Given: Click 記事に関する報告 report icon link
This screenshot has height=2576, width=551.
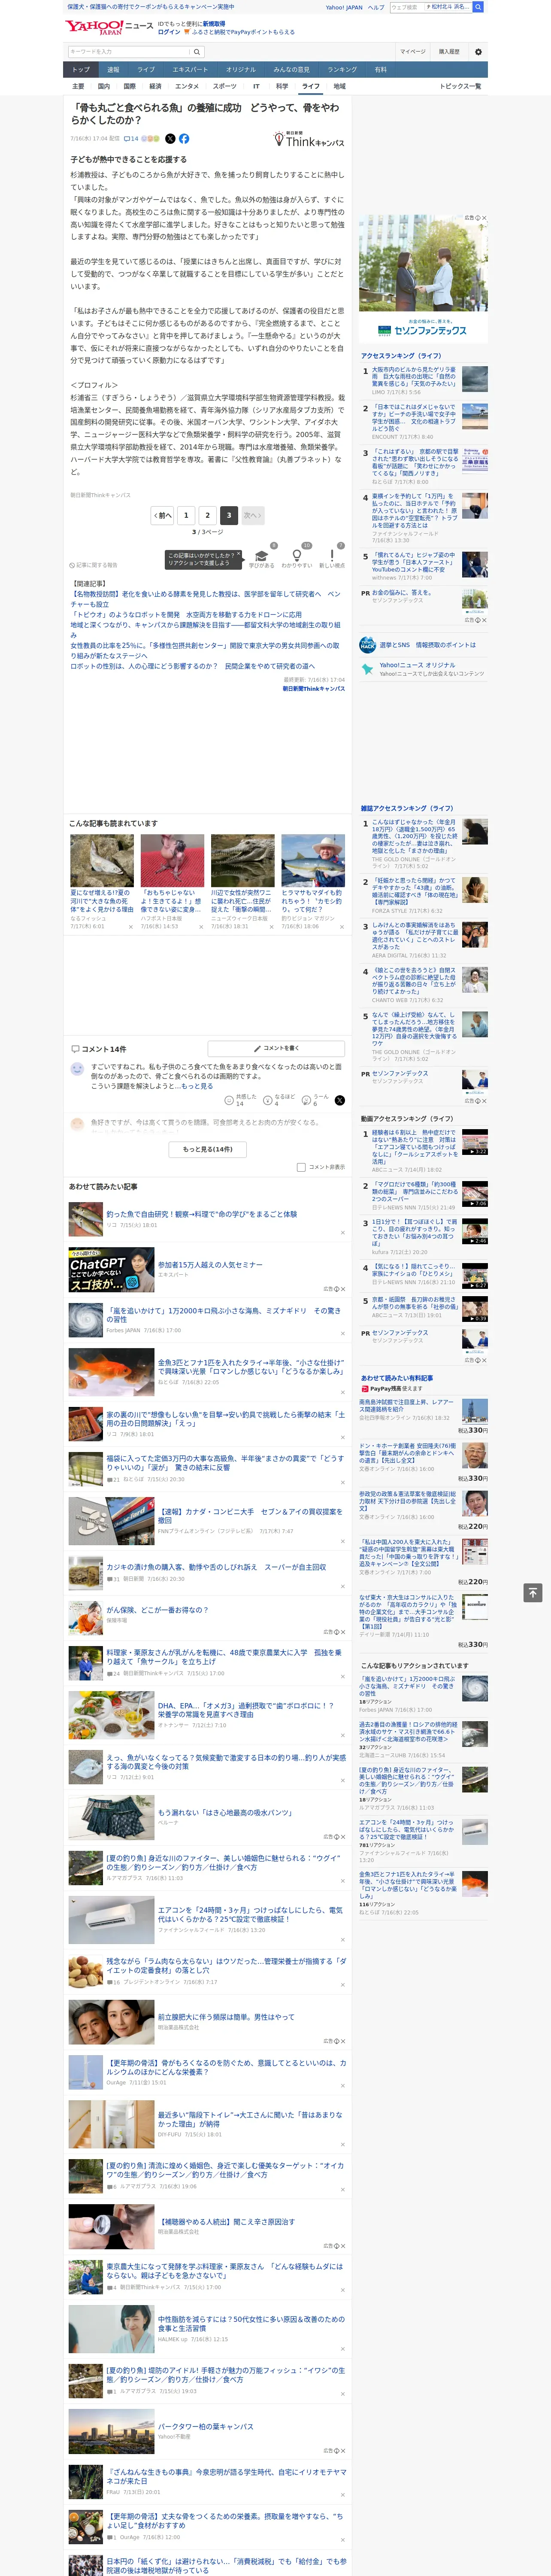Looking at the screenshot, I should [93, 565].
